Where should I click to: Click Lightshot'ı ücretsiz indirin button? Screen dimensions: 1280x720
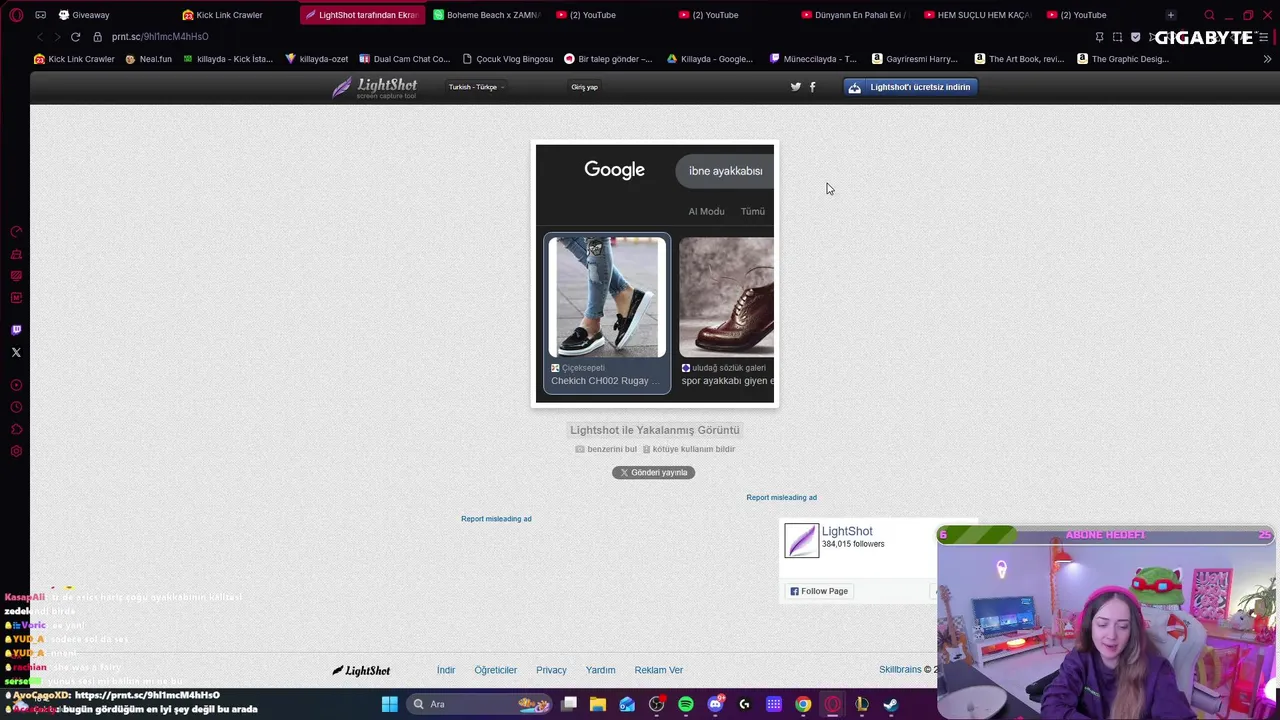click(x=911, y=87)
